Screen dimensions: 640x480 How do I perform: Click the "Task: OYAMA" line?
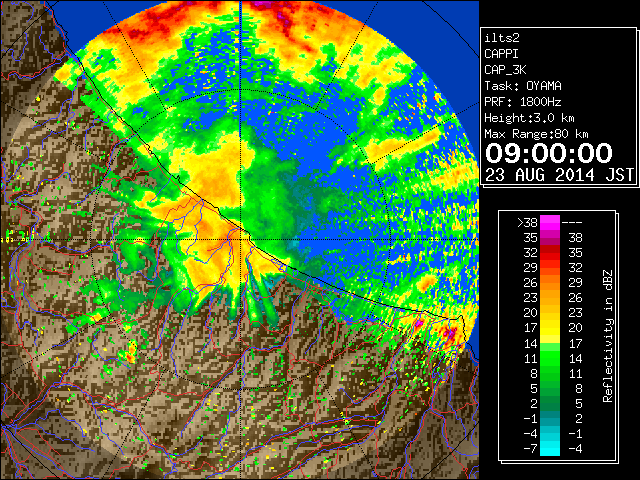tap(523, 86)
